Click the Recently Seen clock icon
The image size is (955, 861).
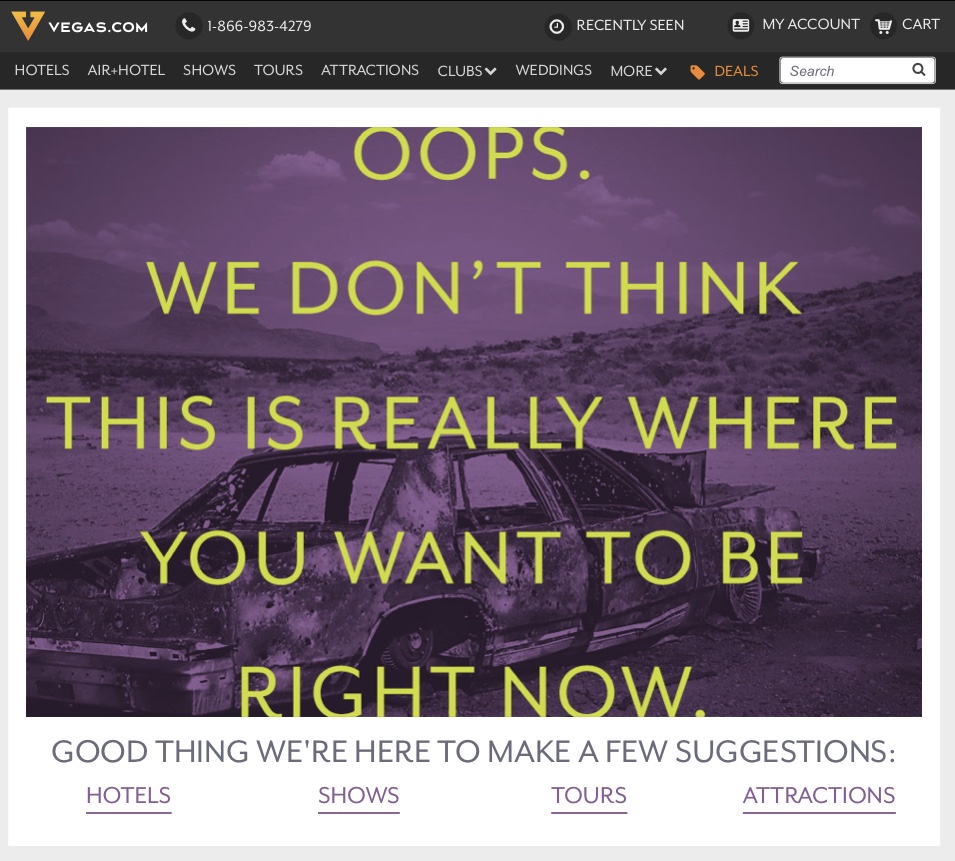click(x=557, y=26)
